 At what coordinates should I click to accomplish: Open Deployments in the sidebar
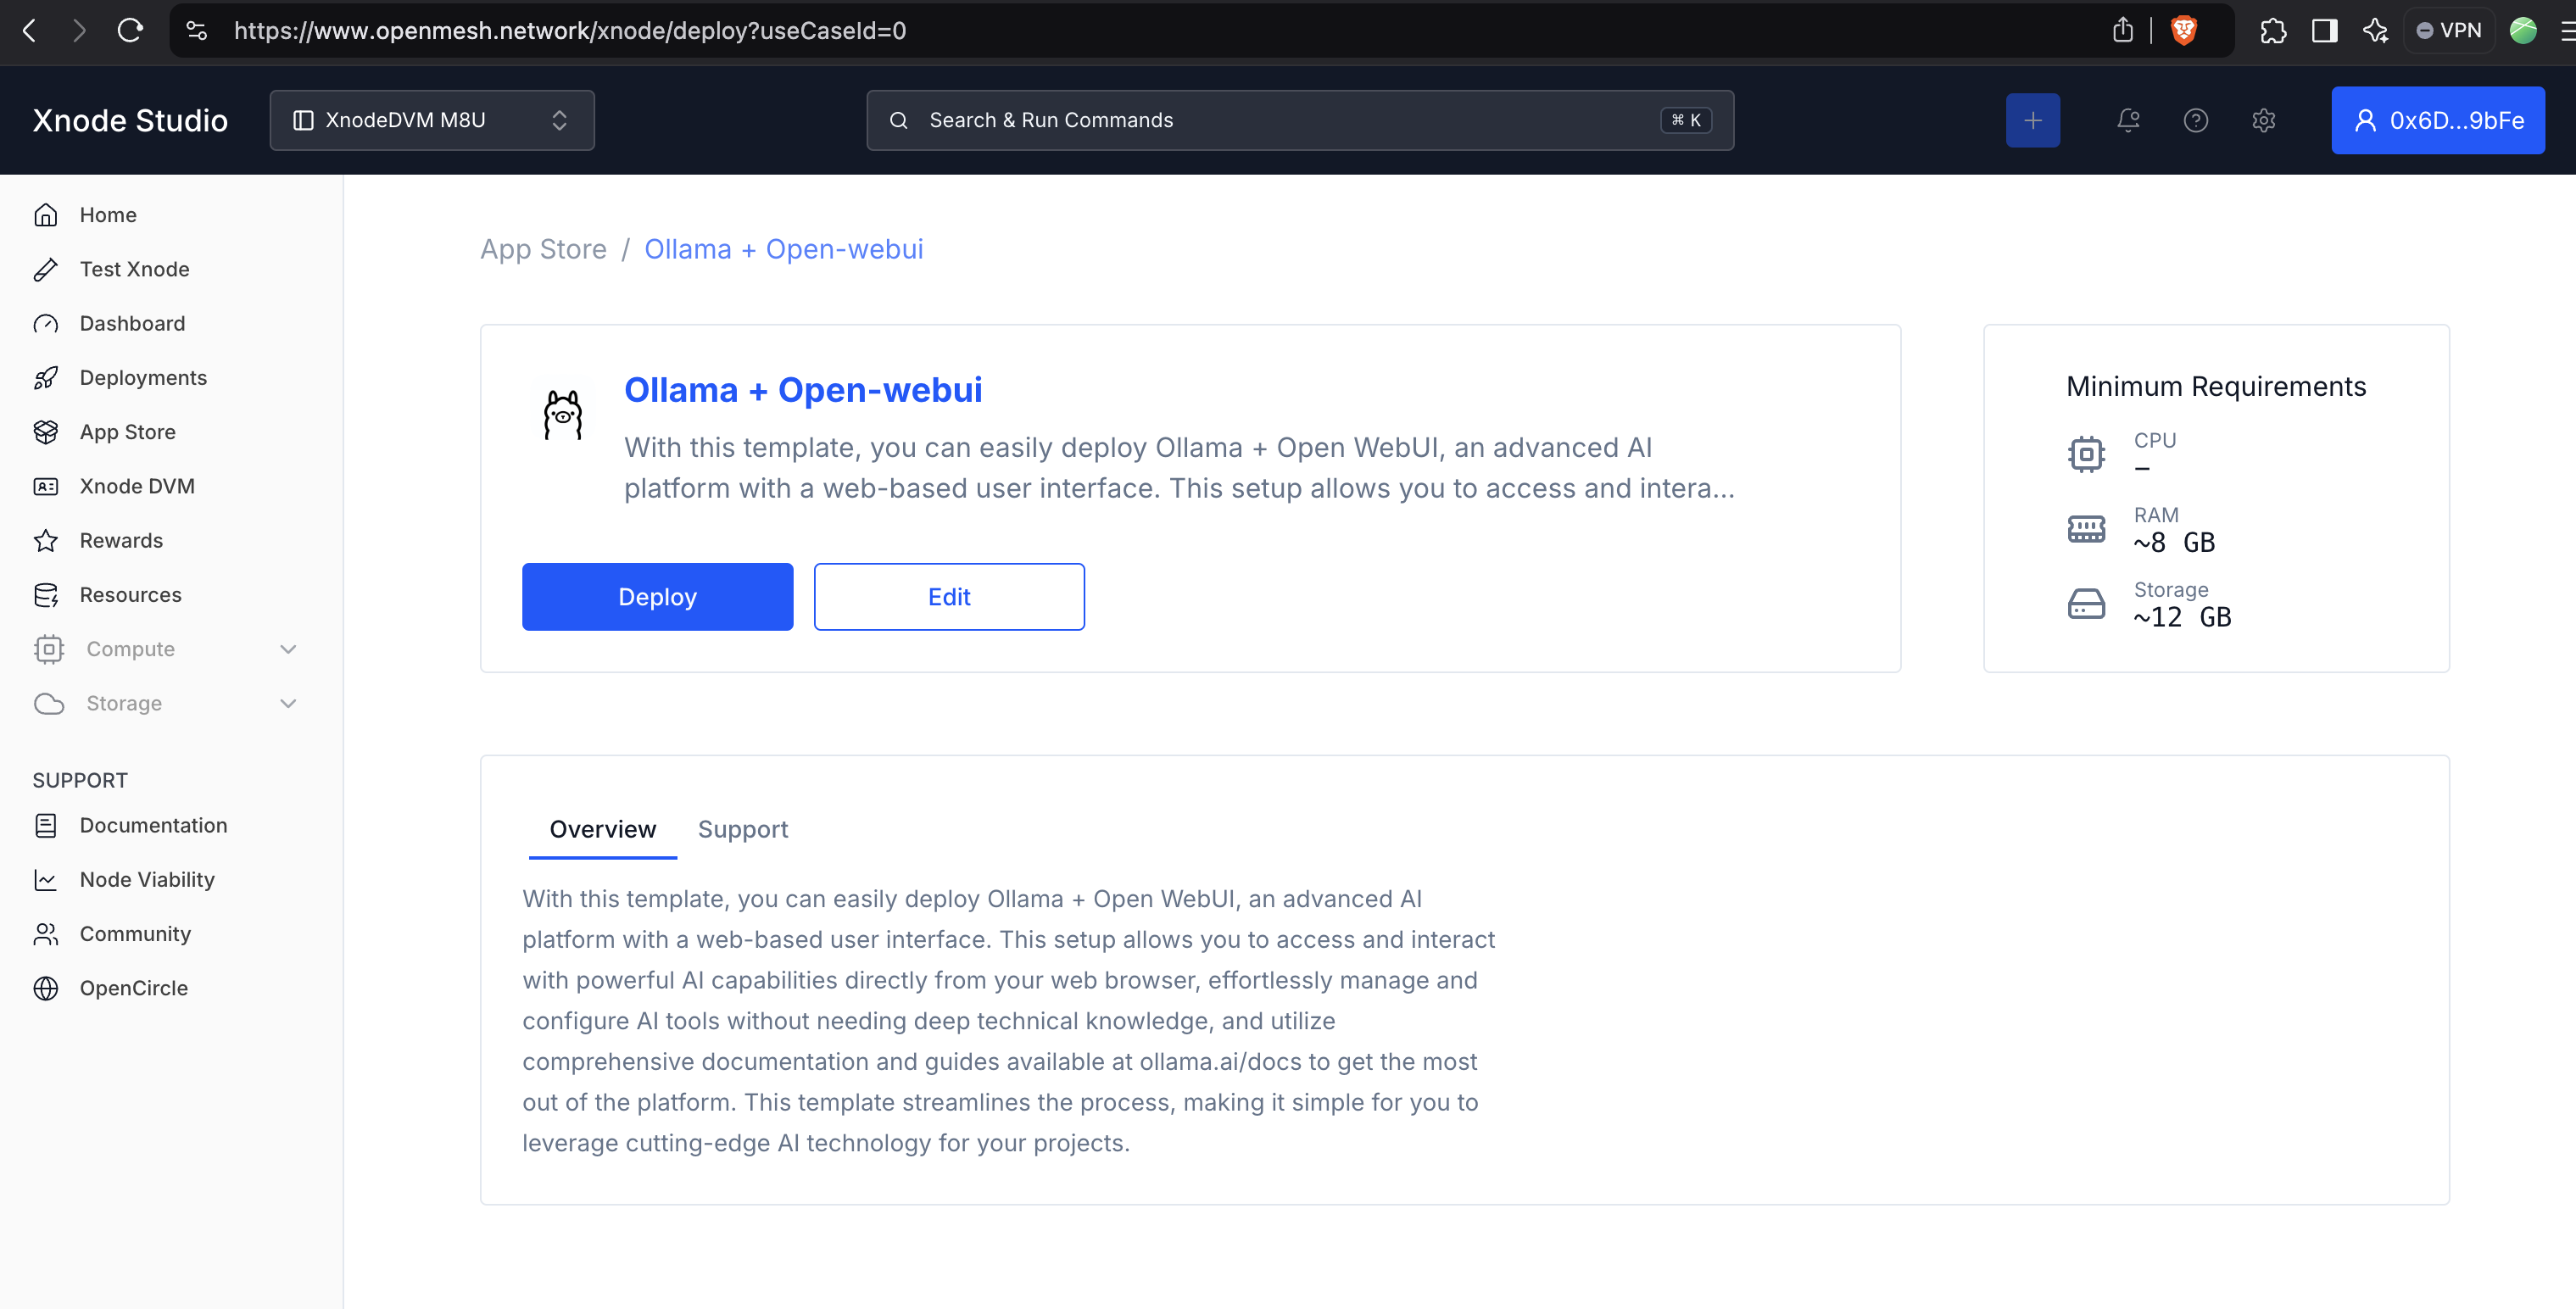[143, 378]
